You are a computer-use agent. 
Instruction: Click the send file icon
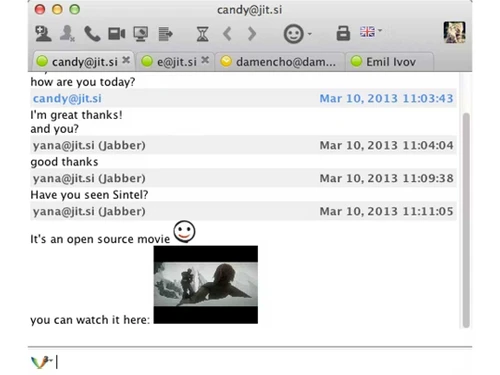point(165,34)
